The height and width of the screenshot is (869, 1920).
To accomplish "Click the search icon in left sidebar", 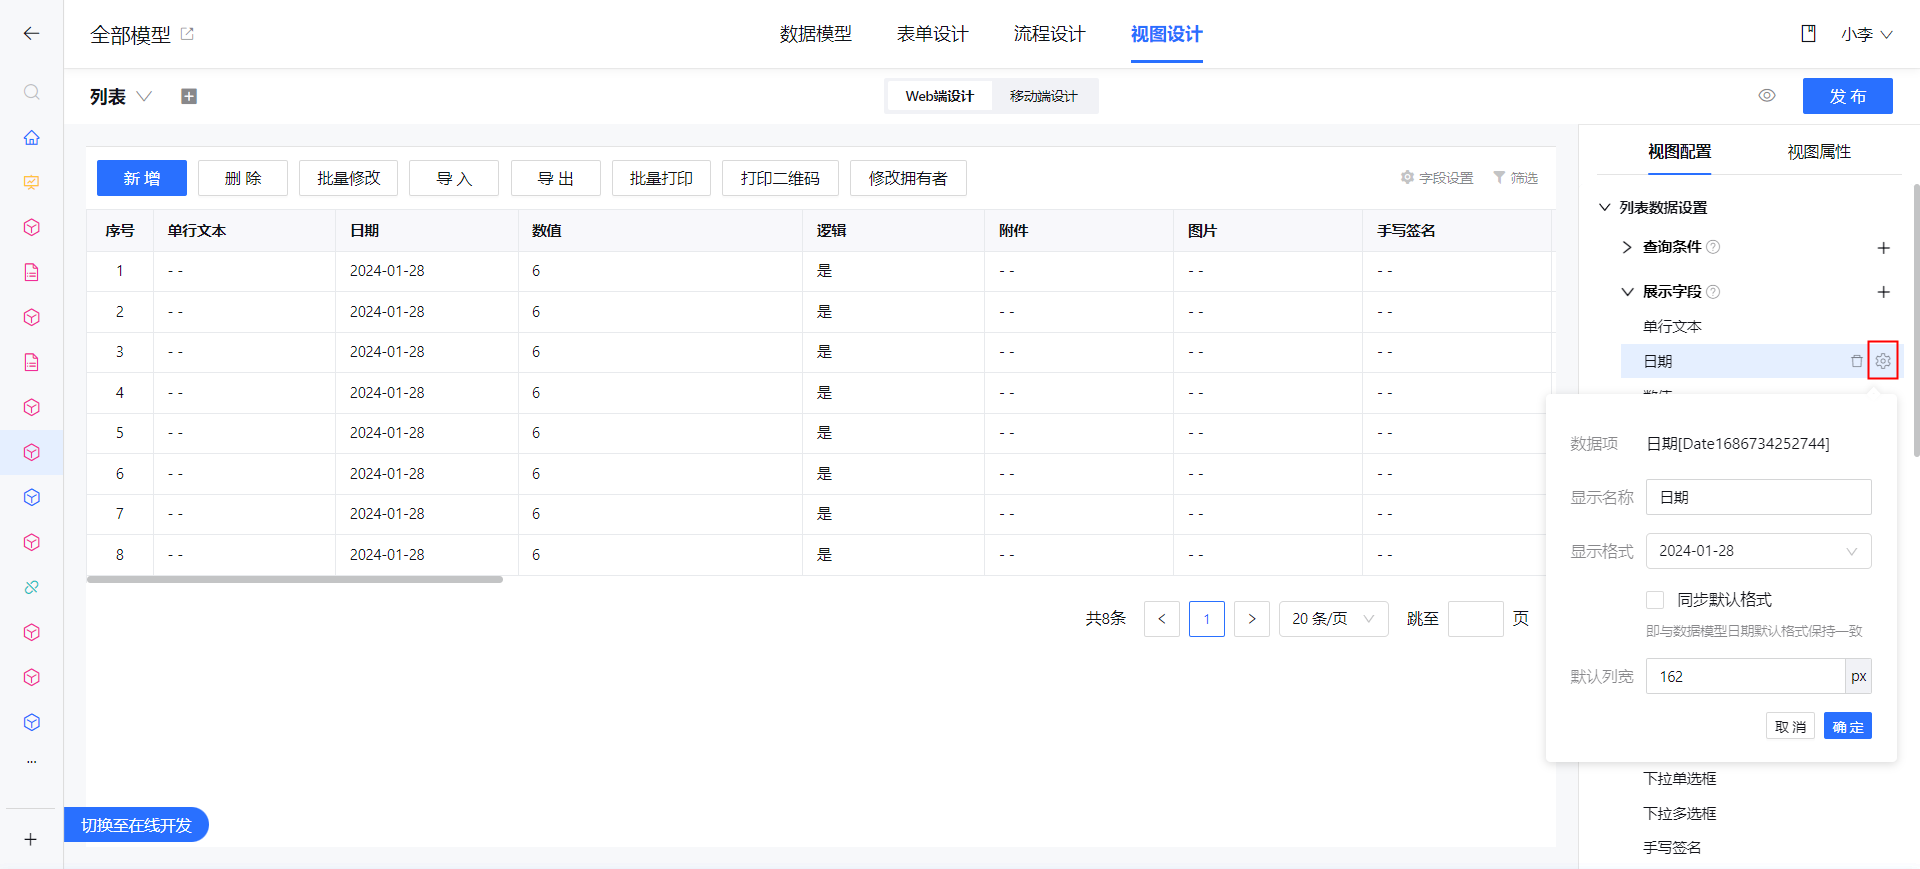I will click(32, 92).
